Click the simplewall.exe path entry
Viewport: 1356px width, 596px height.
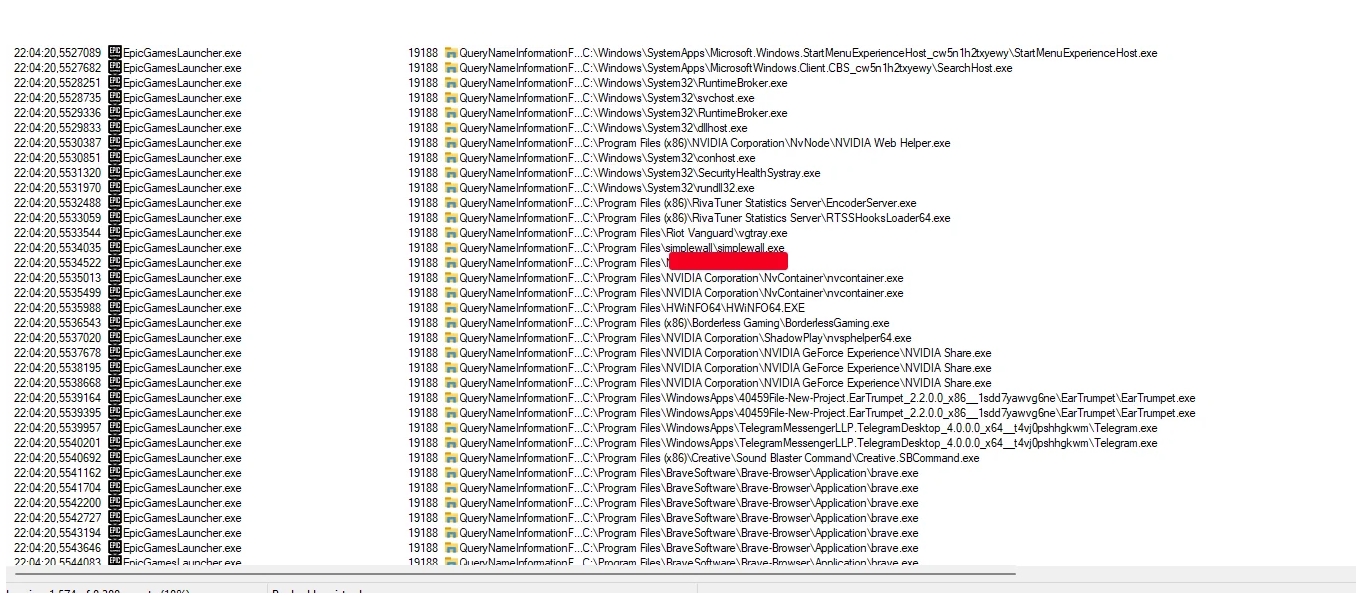point(684,248)
